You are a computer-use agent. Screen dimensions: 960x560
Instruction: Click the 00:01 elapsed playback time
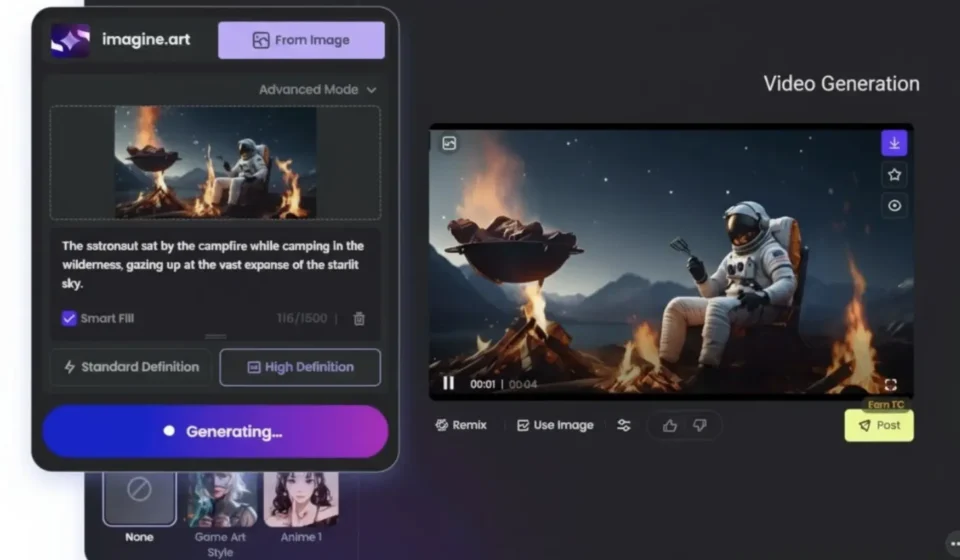click(x=482, y=384)
